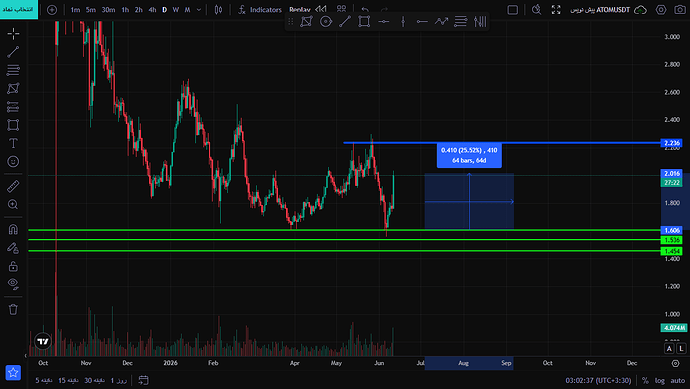Select the crosshair cursor tool

tap(13, 33)
